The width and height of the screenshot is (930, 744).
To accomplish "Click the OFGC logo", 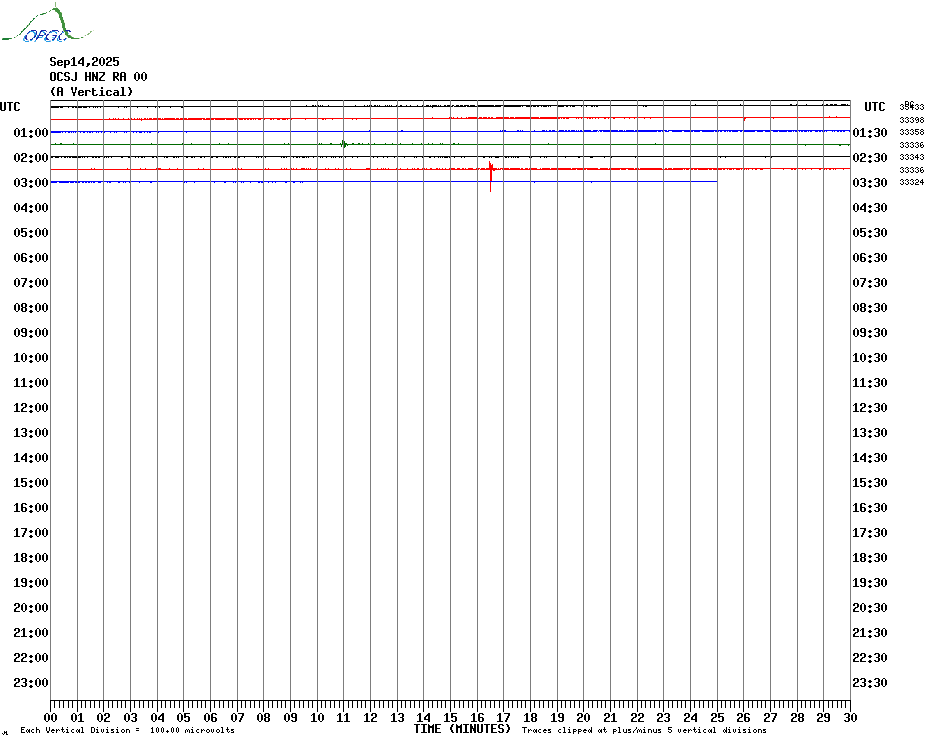I will point(46,24).
